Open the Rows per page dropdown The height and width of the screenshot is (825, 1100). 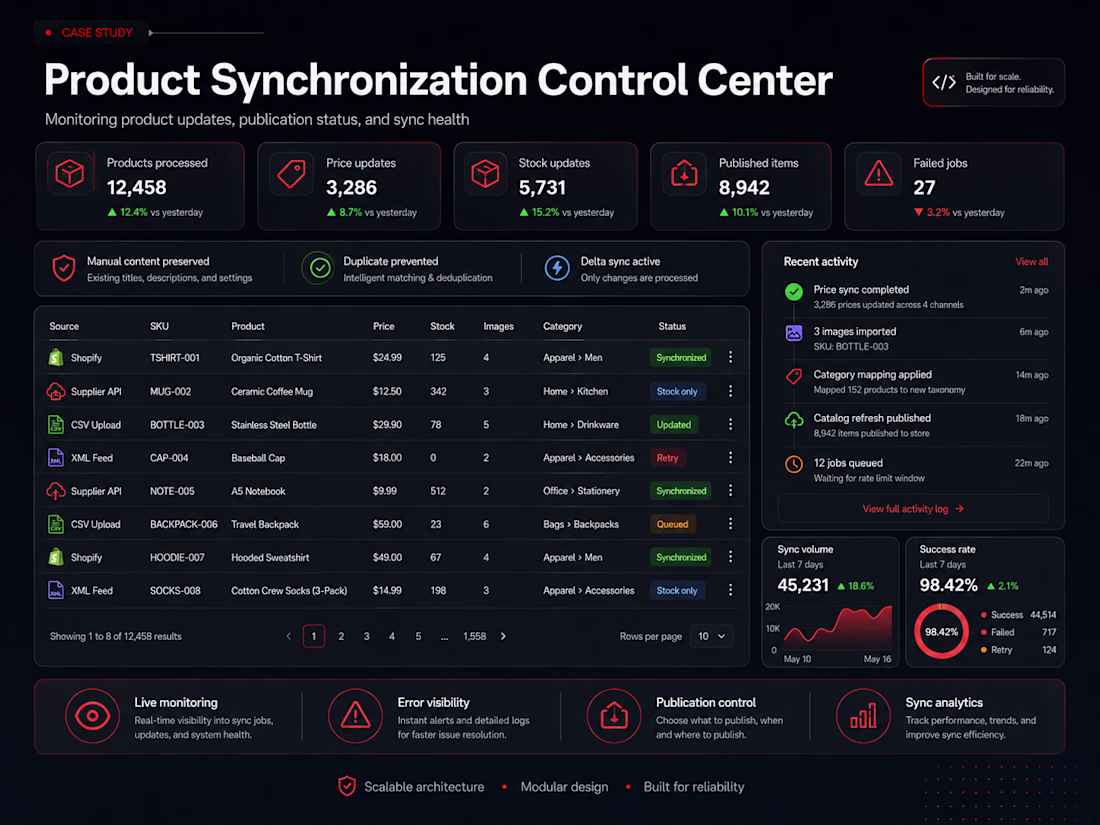[711, 636]
